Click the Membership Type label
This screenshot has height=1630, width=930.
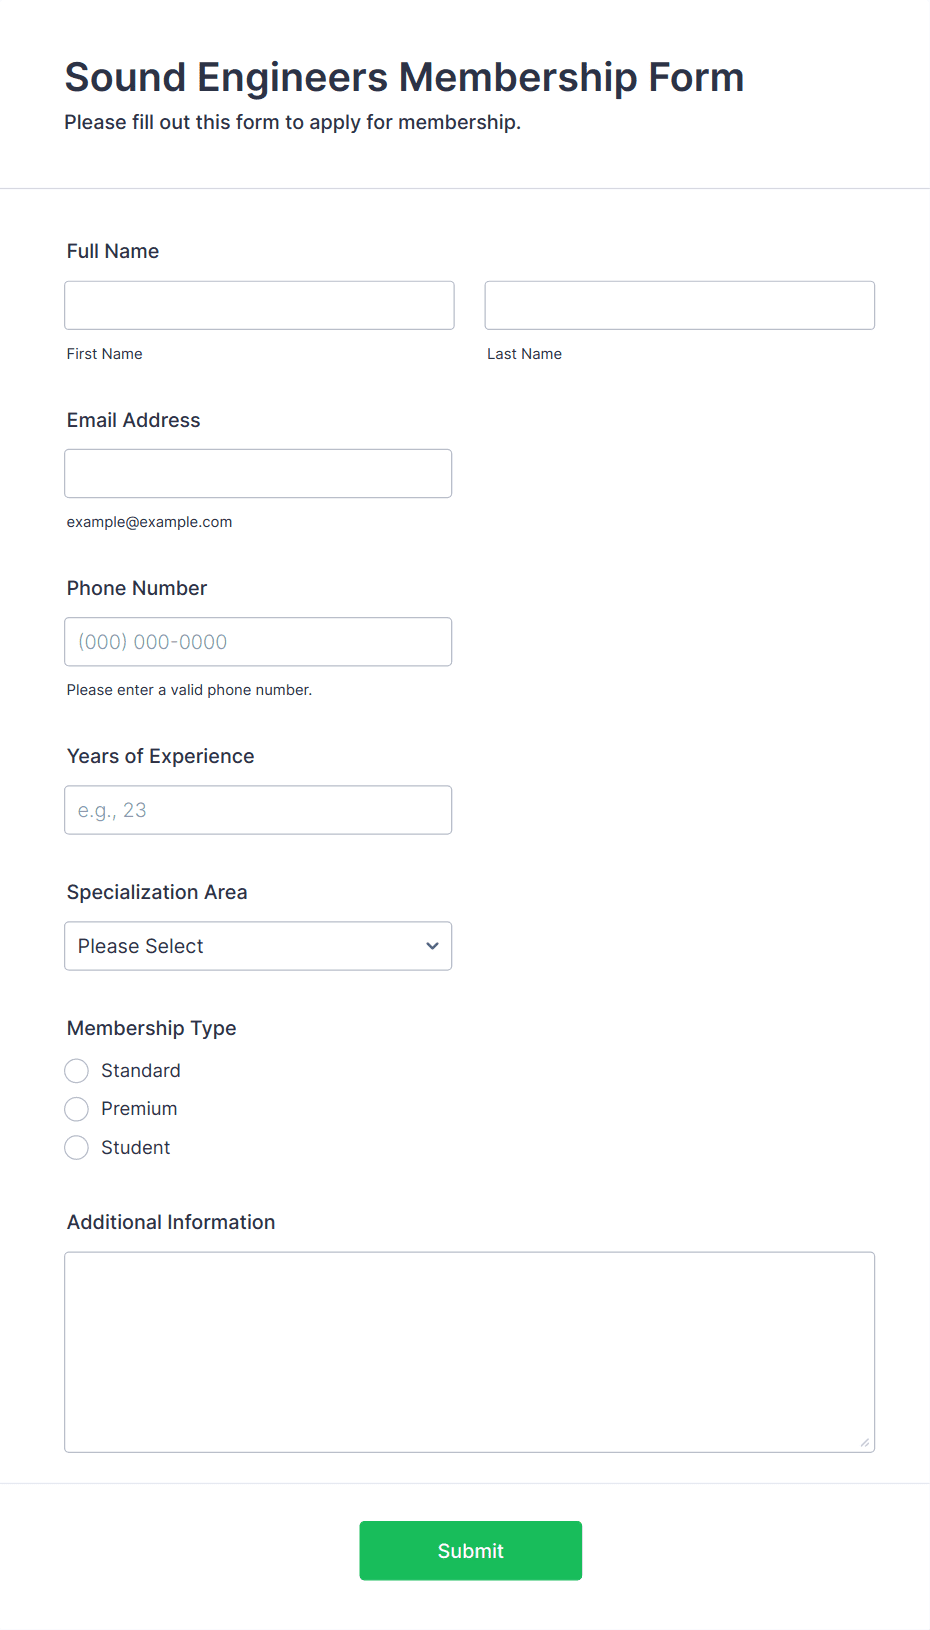(151, 1028)
